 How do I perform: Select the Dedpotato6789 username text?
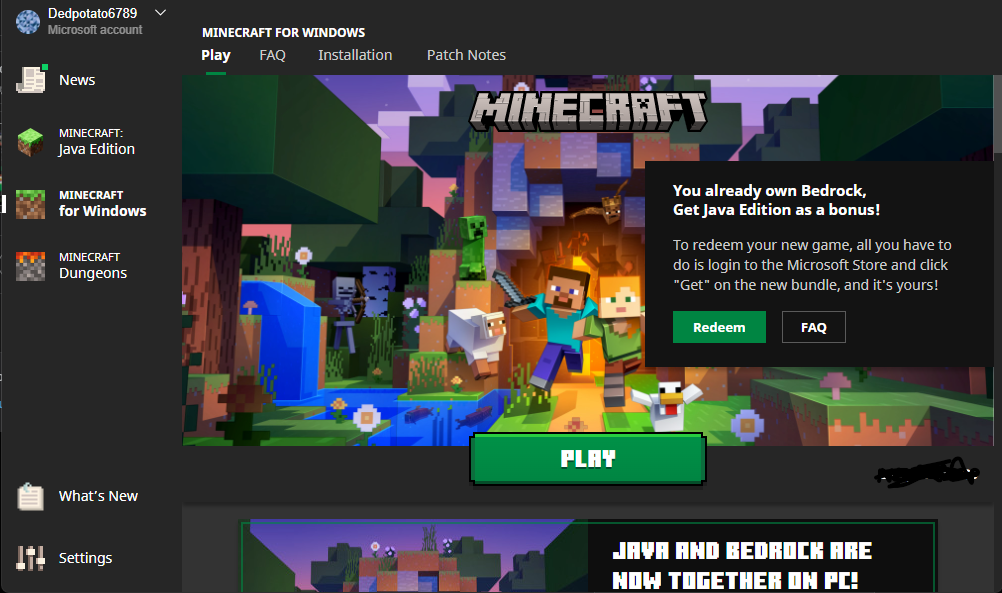pos(93,13)
